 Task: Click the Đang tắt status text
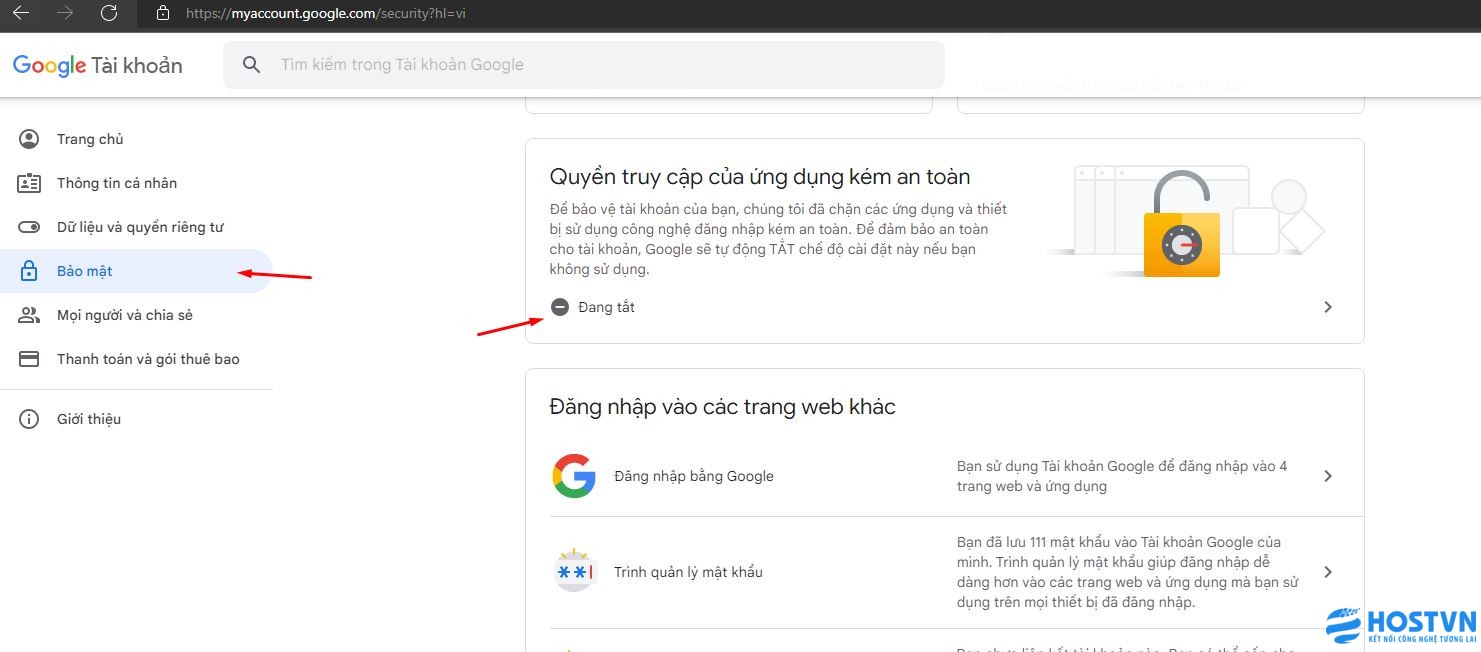click(x=606, y=307)
